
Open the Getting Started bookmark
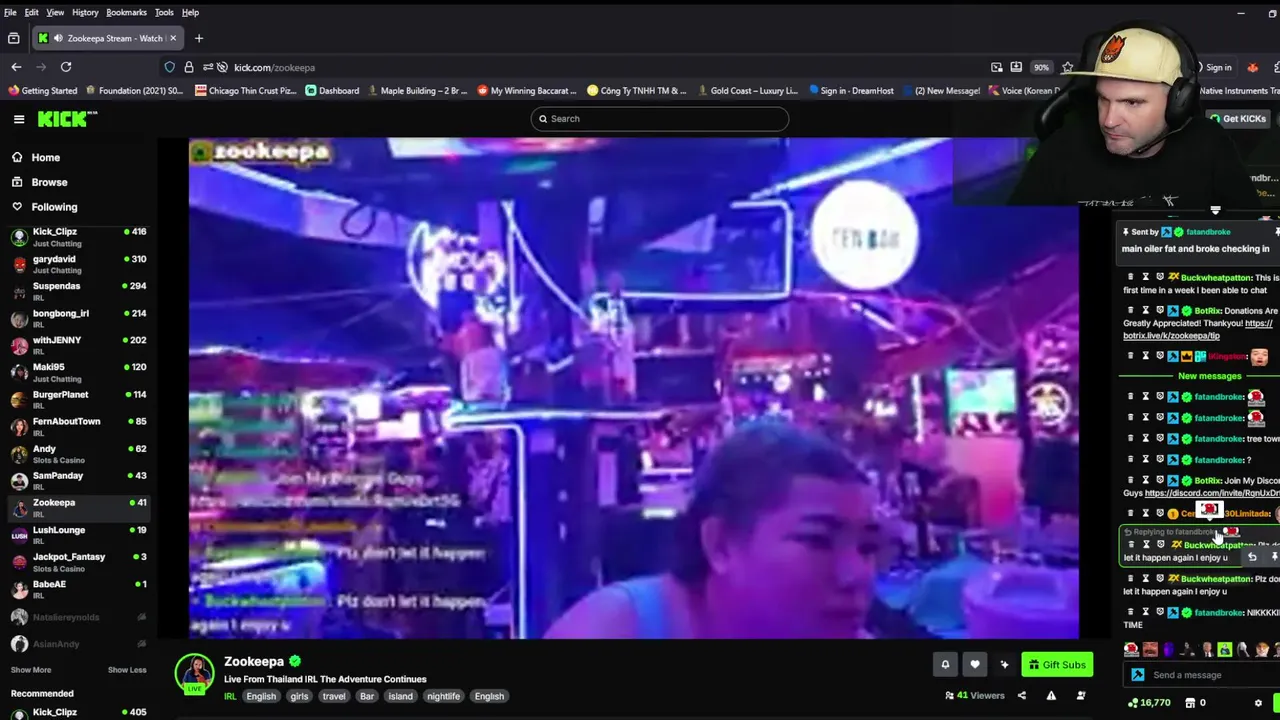(43, 91)
